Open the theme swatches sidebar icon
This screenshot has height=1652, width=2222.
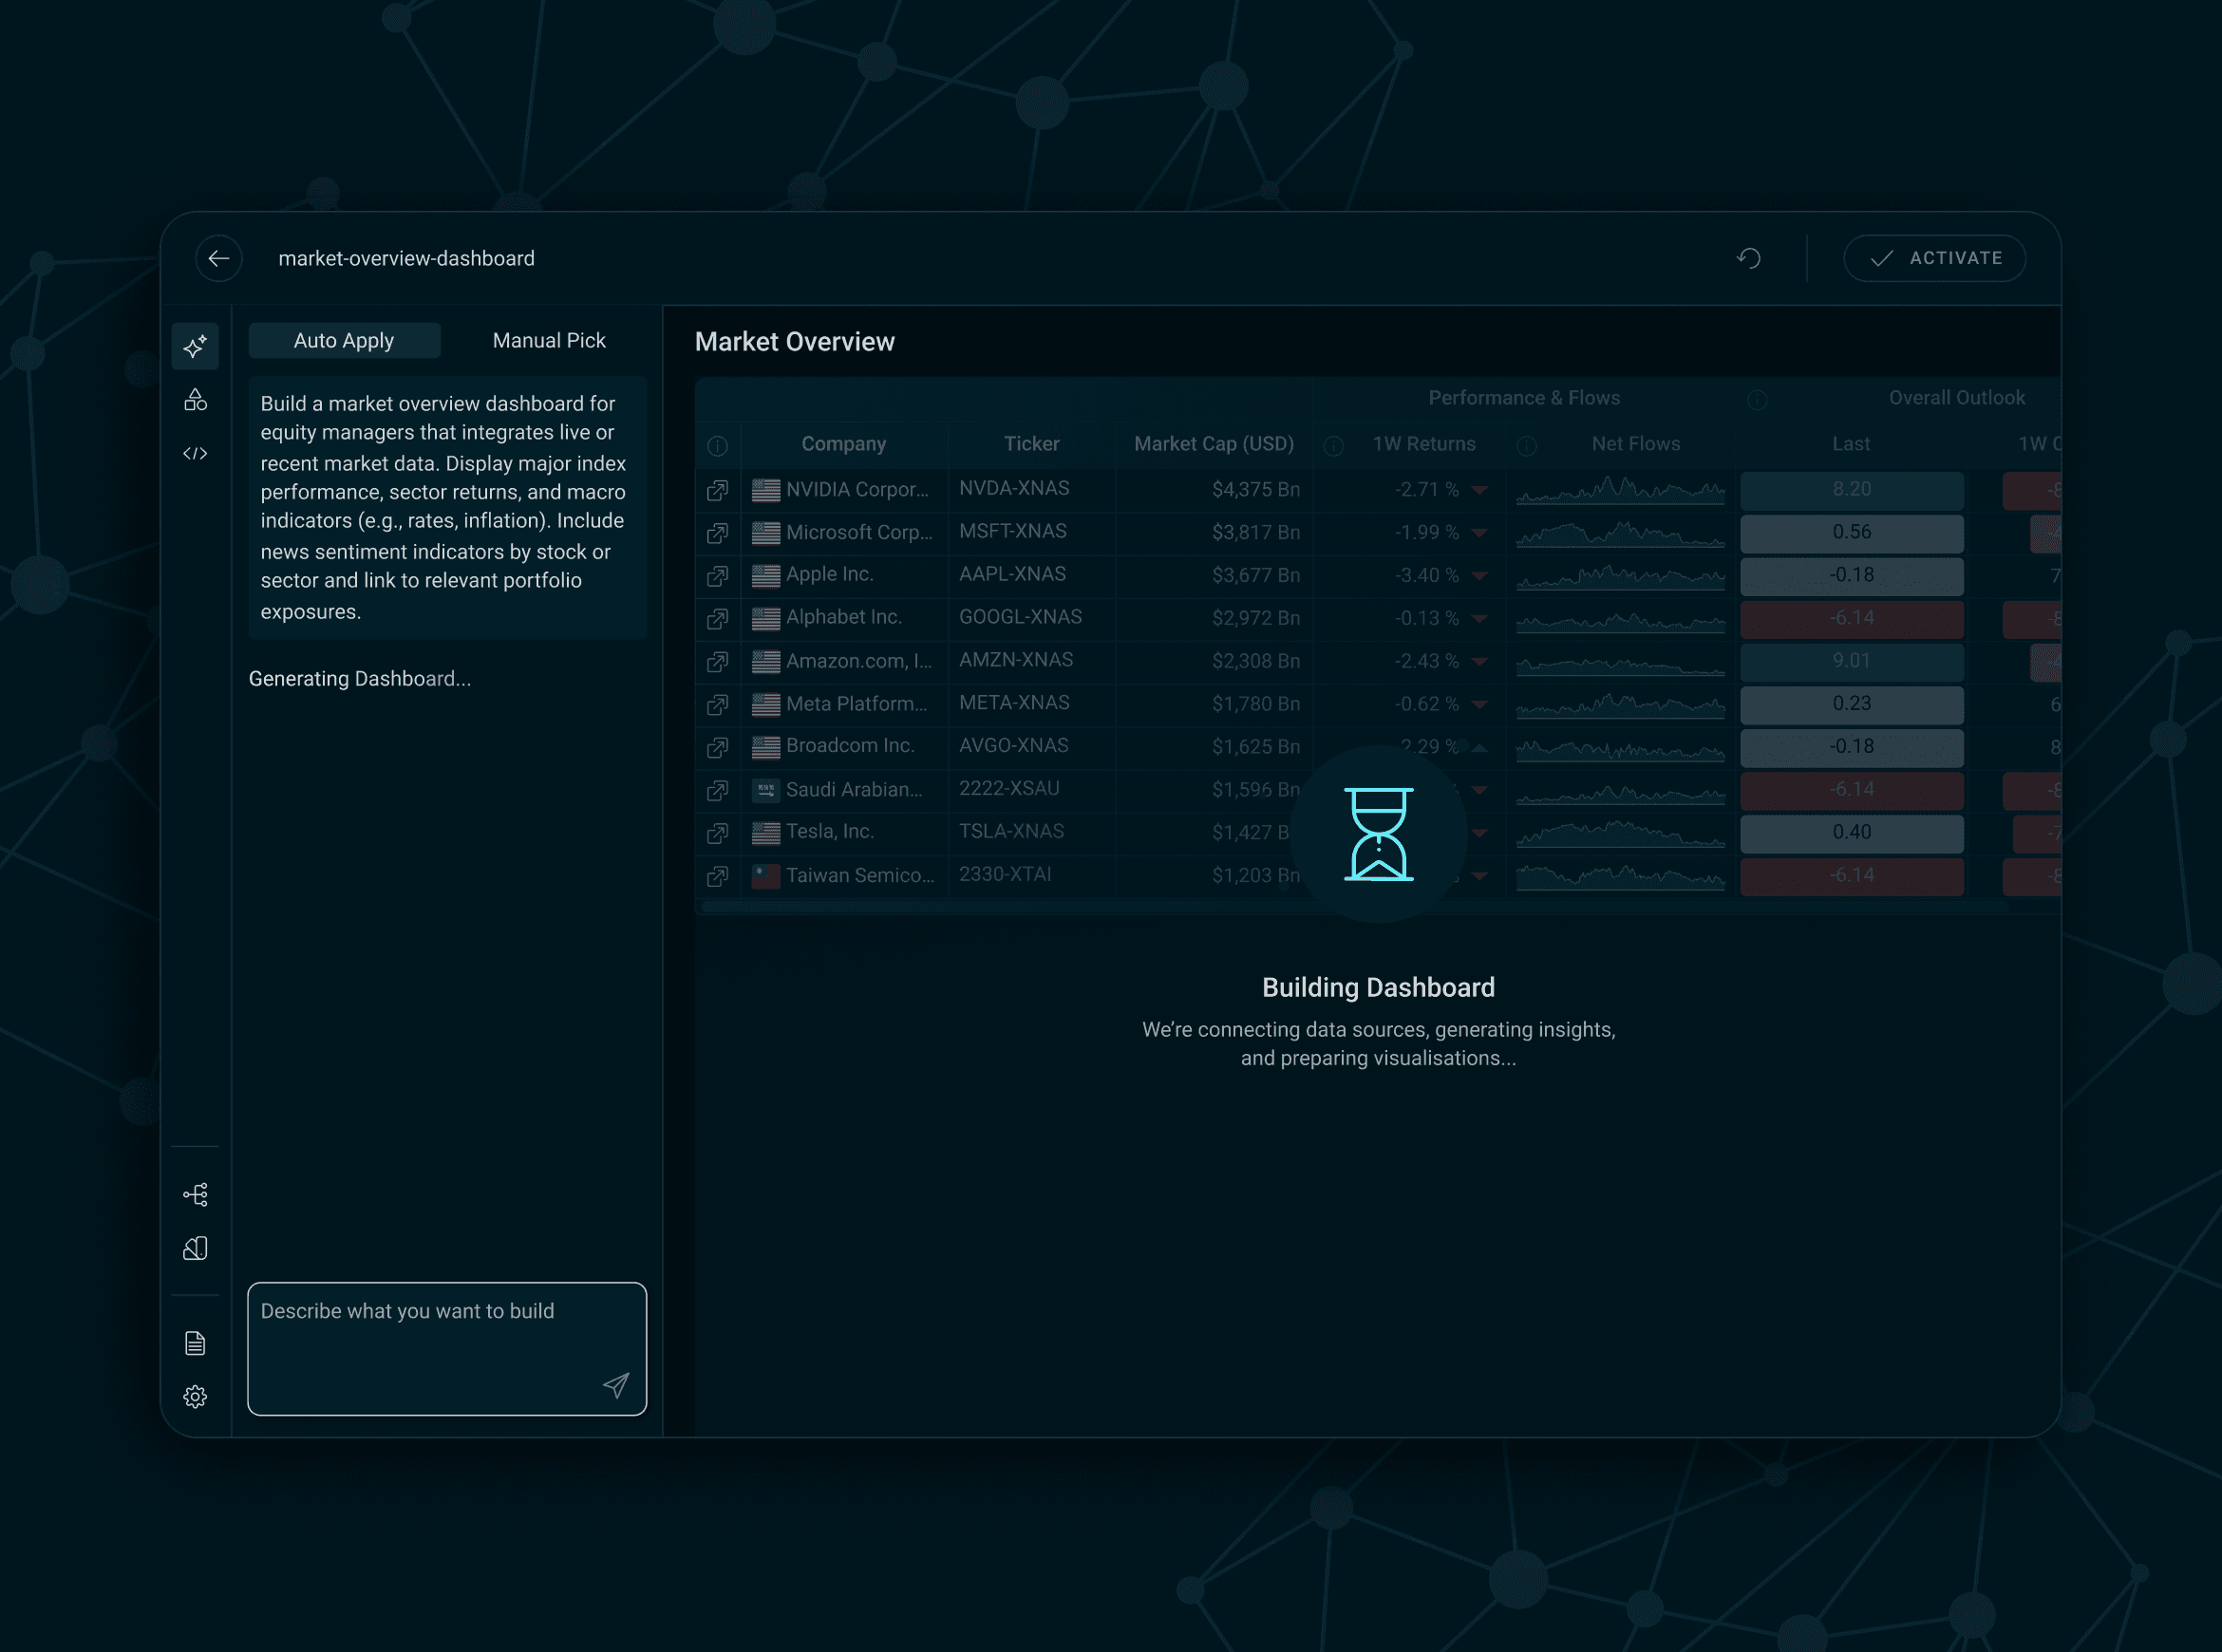point(195,1248)
